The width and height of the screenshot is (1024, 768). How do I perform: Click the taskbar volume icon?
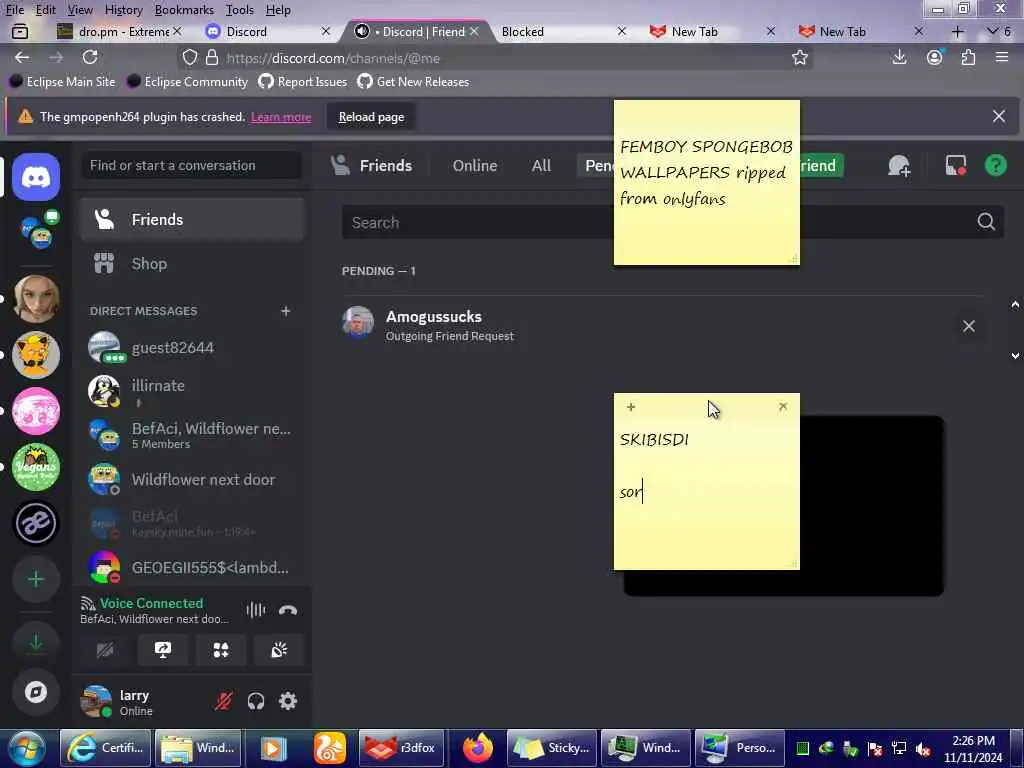pyautogui.click(x=922, y=748)
